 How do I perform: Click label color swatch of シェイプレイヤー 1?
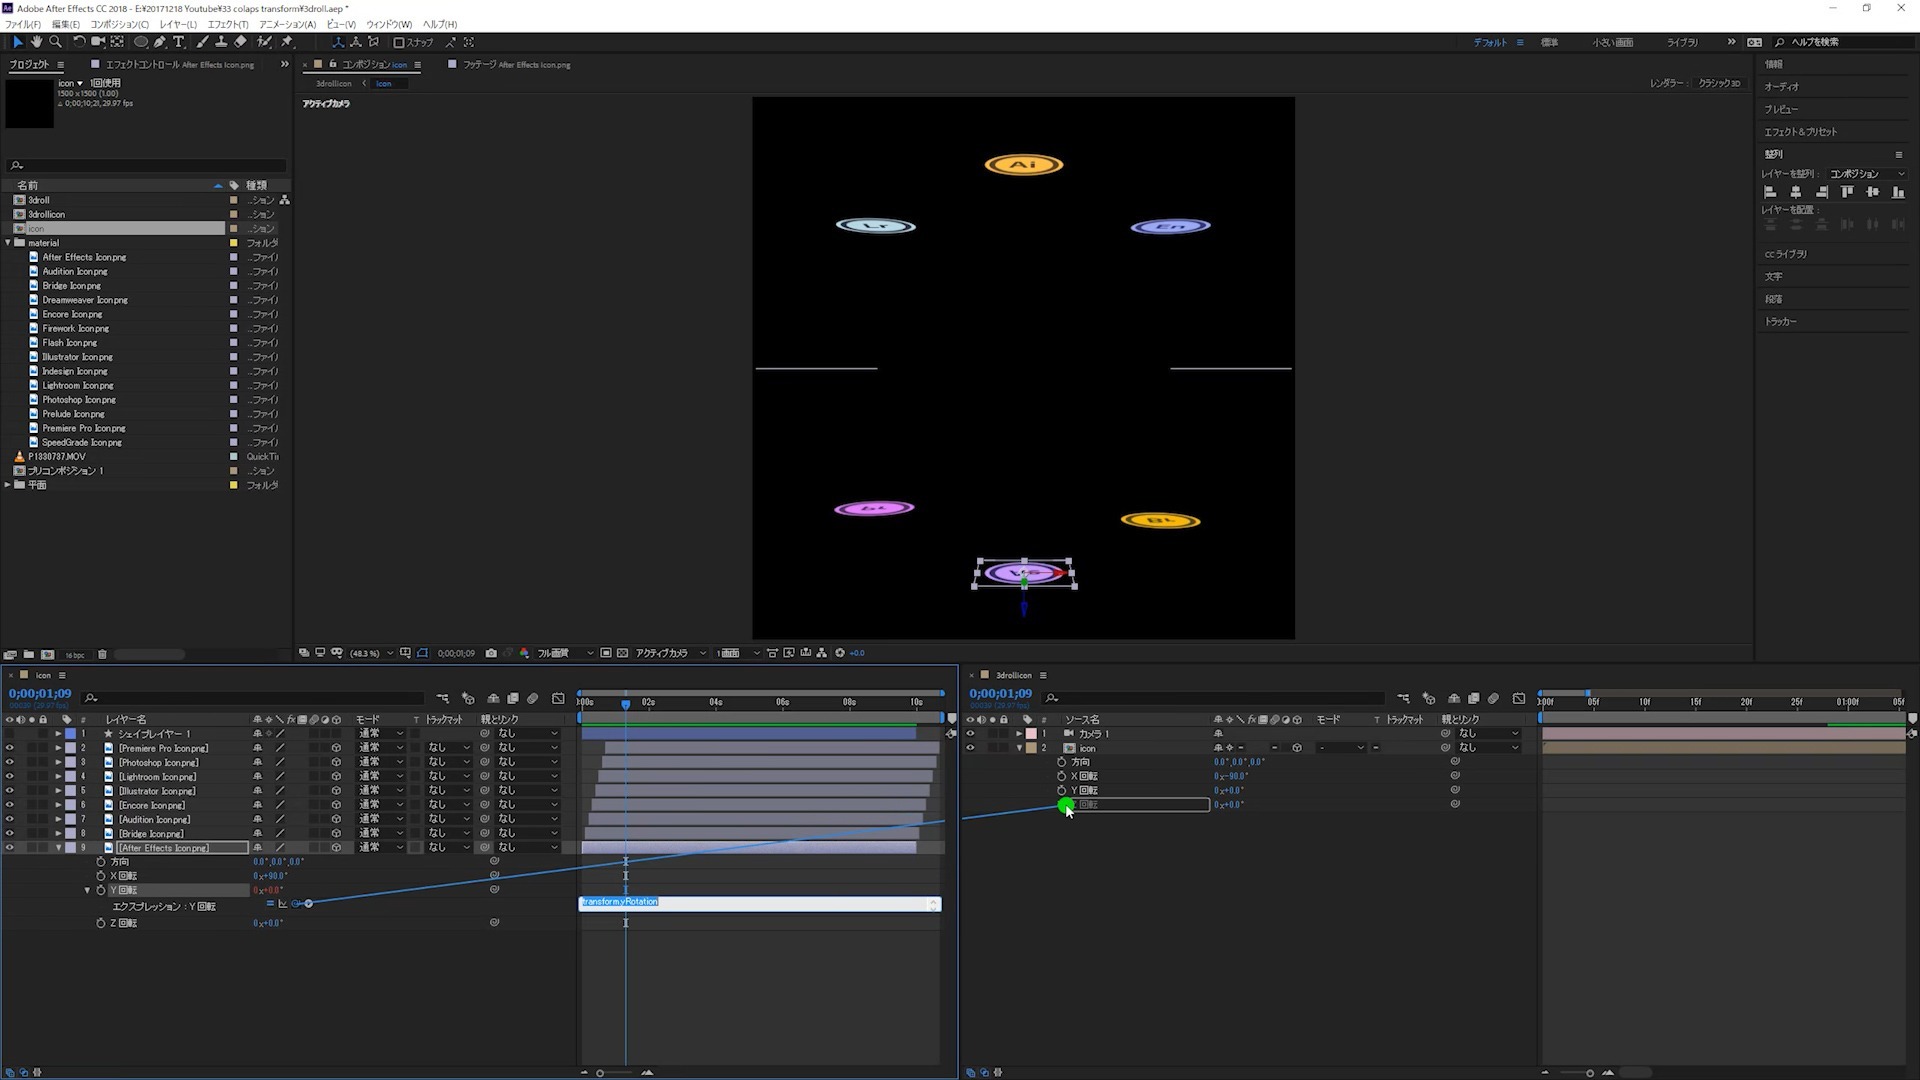click(70, 734)
